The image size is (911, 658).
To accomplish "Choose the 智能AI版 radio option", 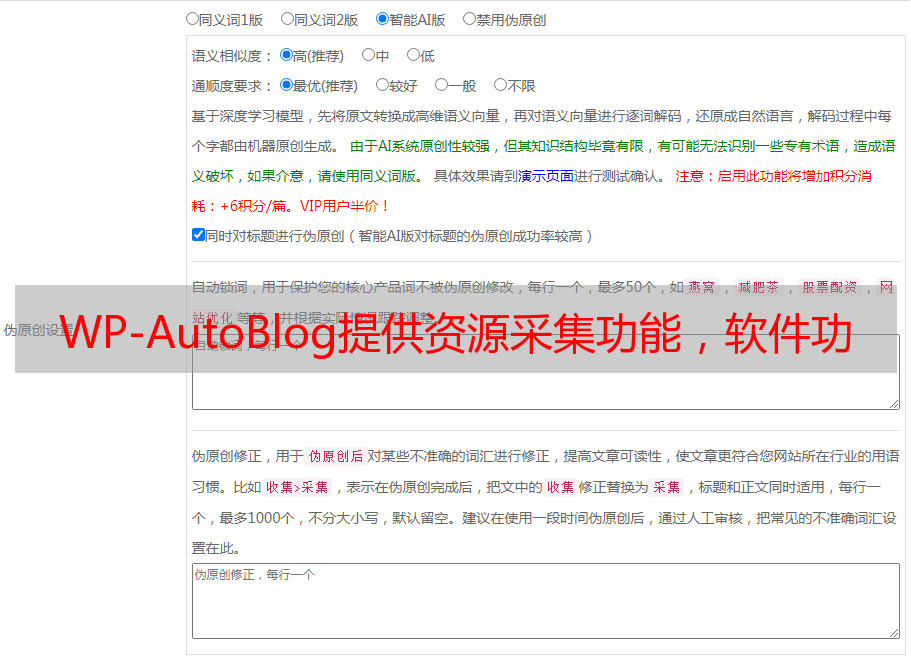I will pyautogui.click(x=382, y=19).
